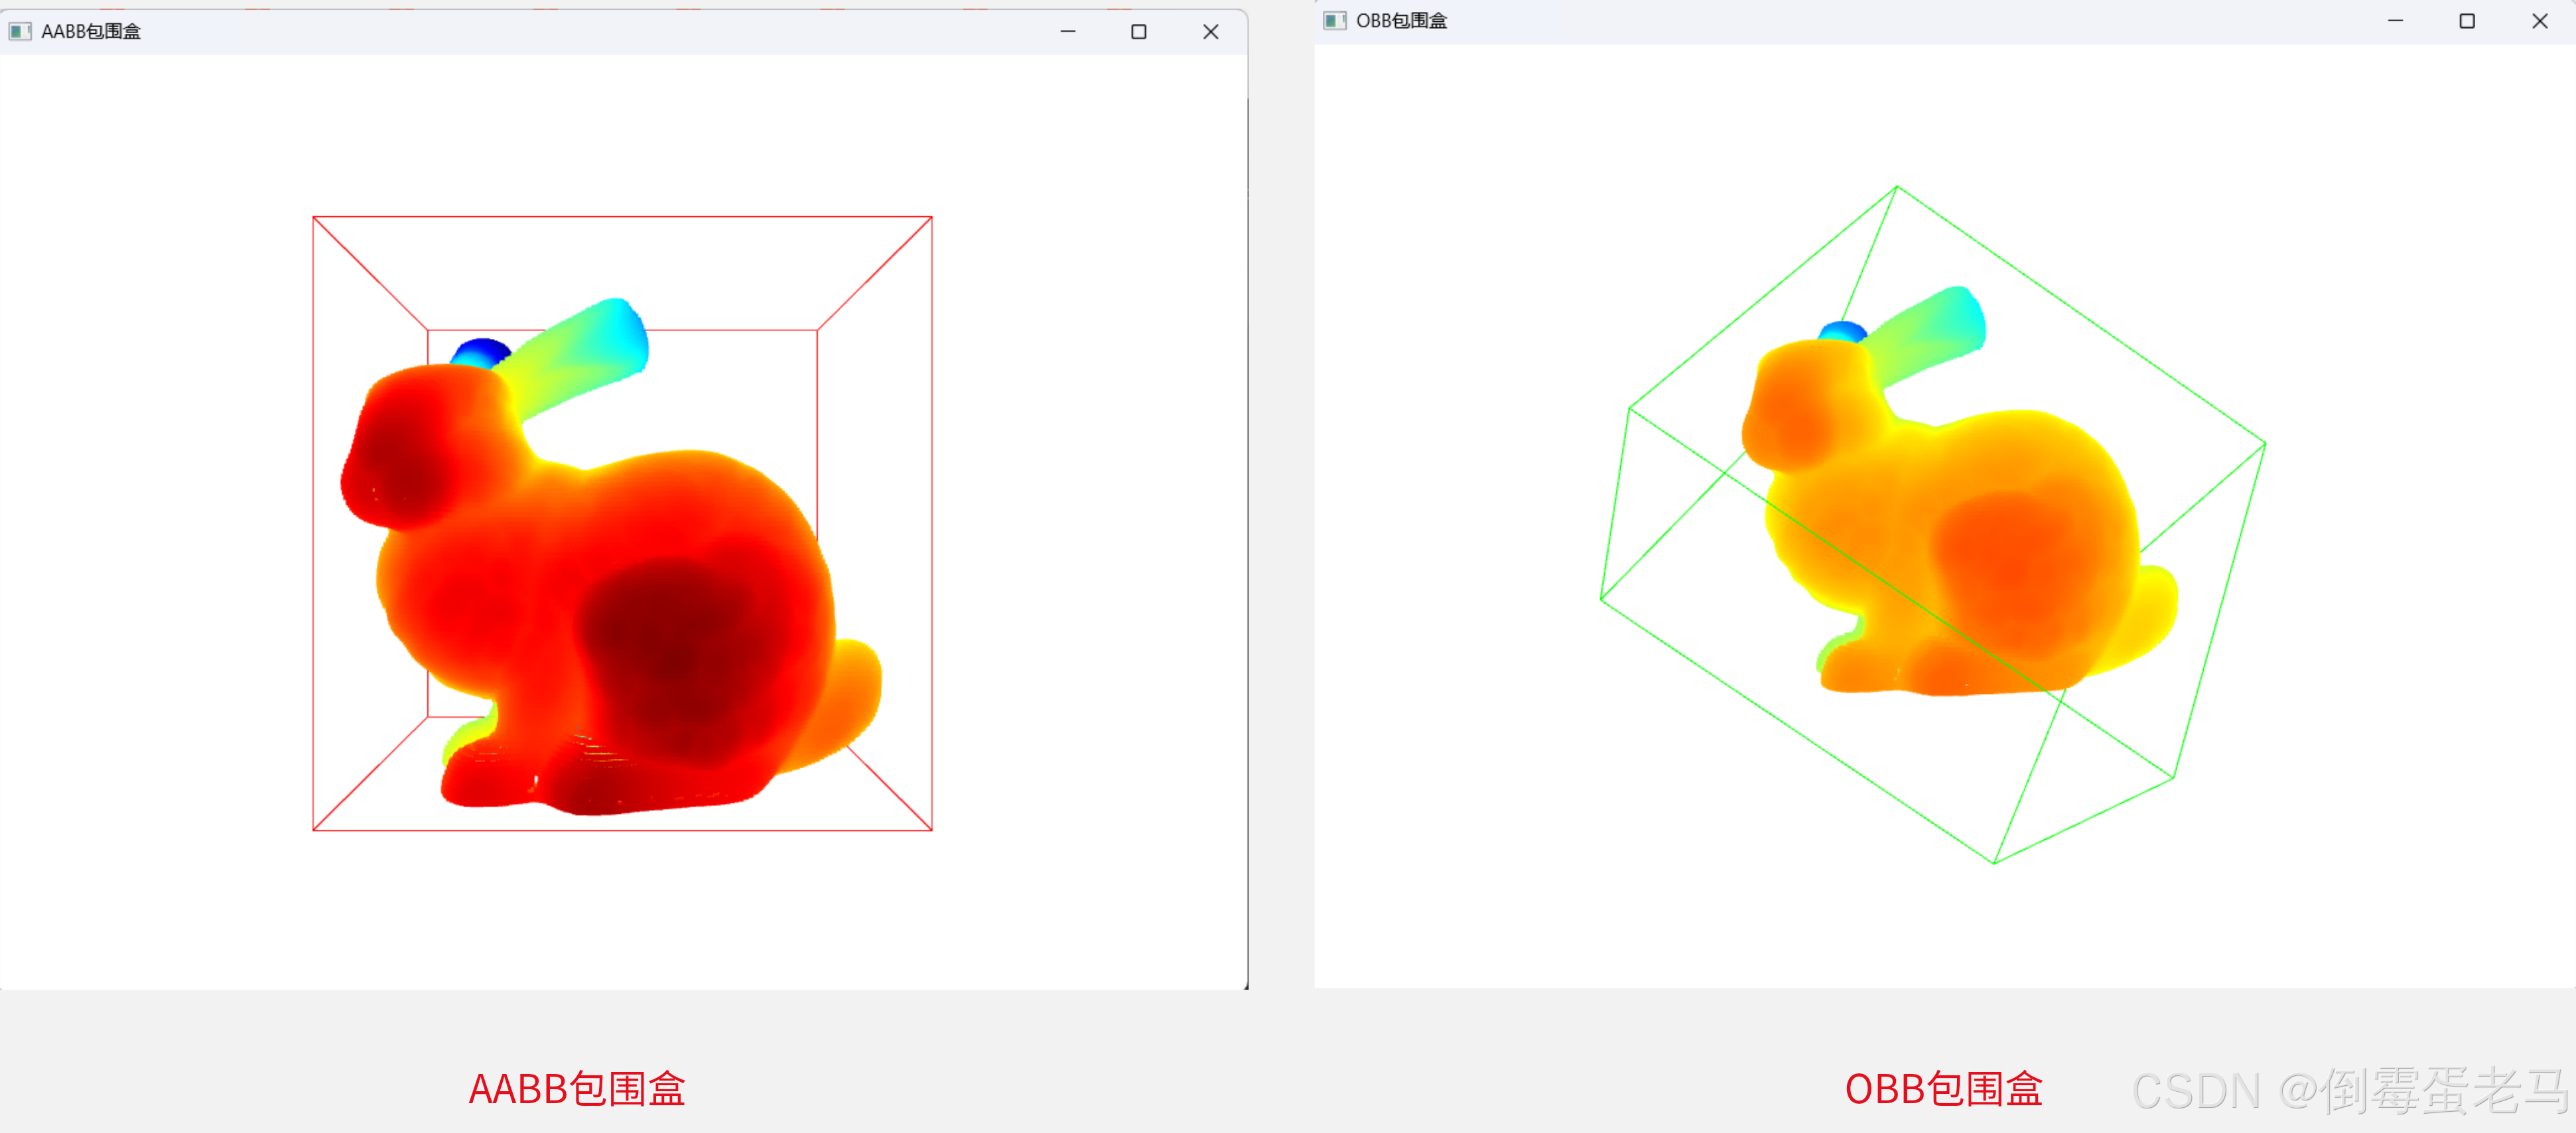Select the red AABB wireframe box

620,217
